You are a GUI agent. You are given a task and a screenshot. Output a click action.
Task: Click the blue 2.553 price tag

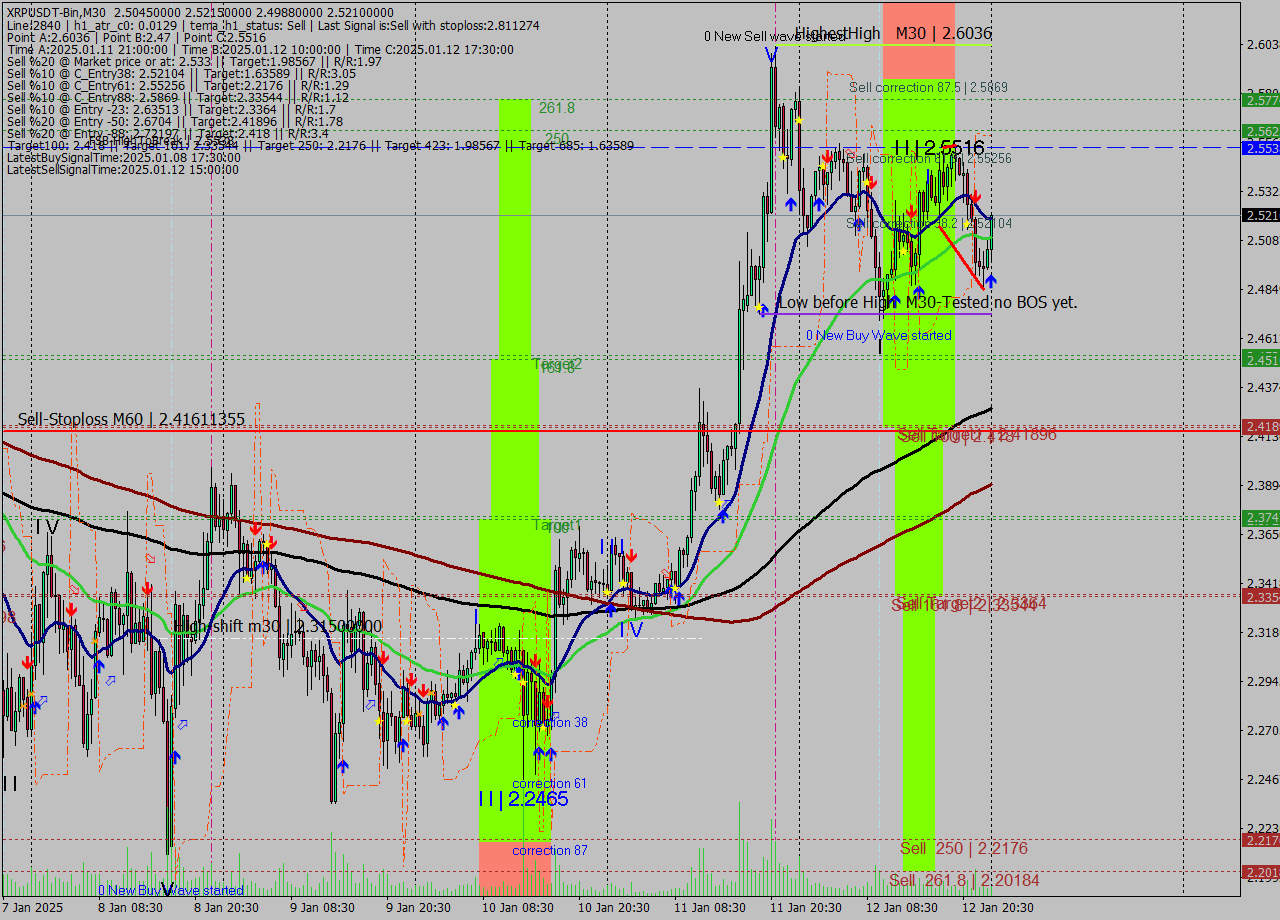tap(1261, 148)
